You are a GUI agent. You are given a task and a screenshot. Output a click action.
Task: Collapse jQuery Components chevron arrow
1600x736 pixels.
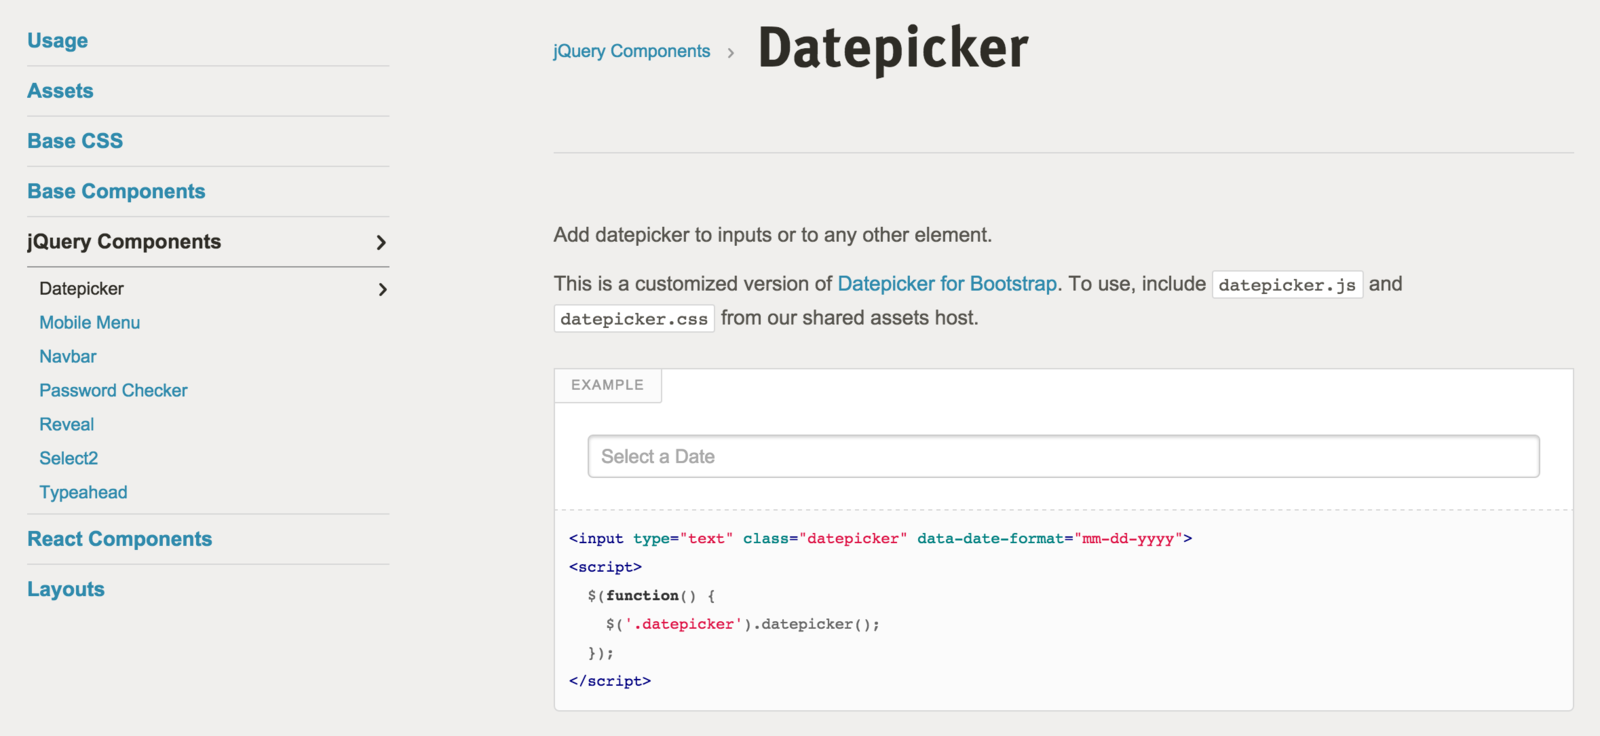[381, 242]
